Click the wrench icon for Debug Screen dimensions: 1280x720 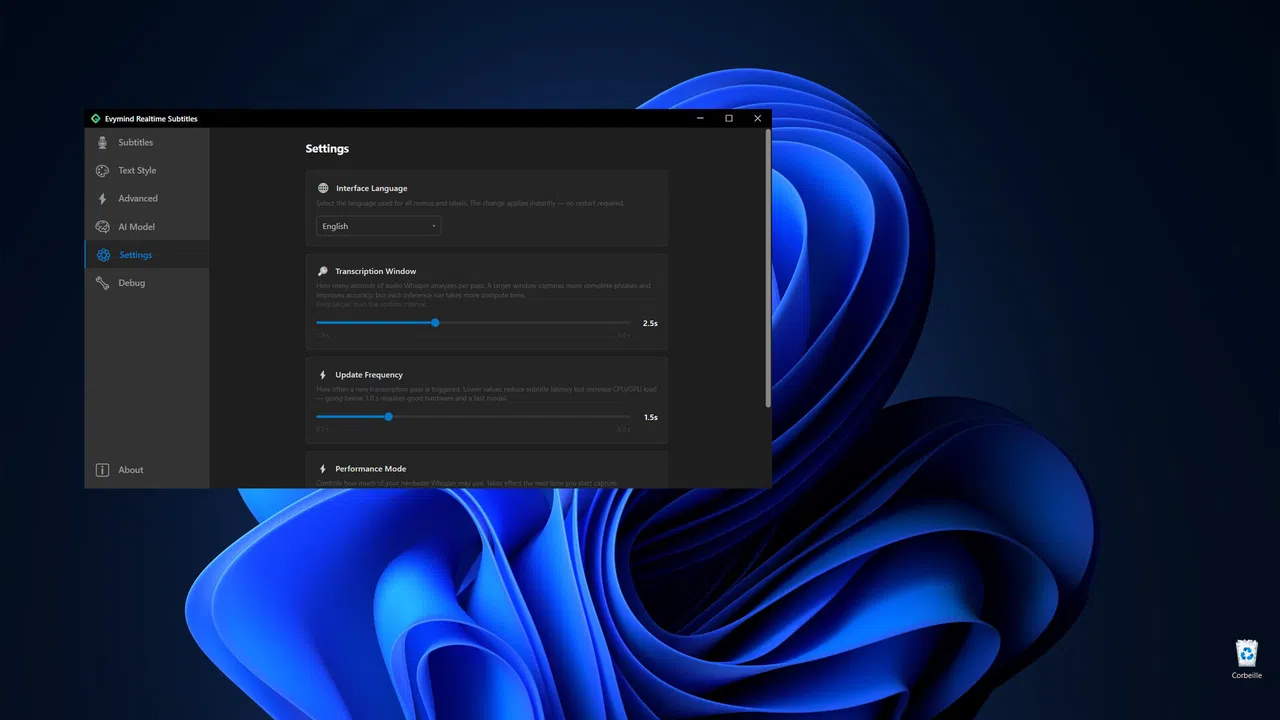pos(102,283)
